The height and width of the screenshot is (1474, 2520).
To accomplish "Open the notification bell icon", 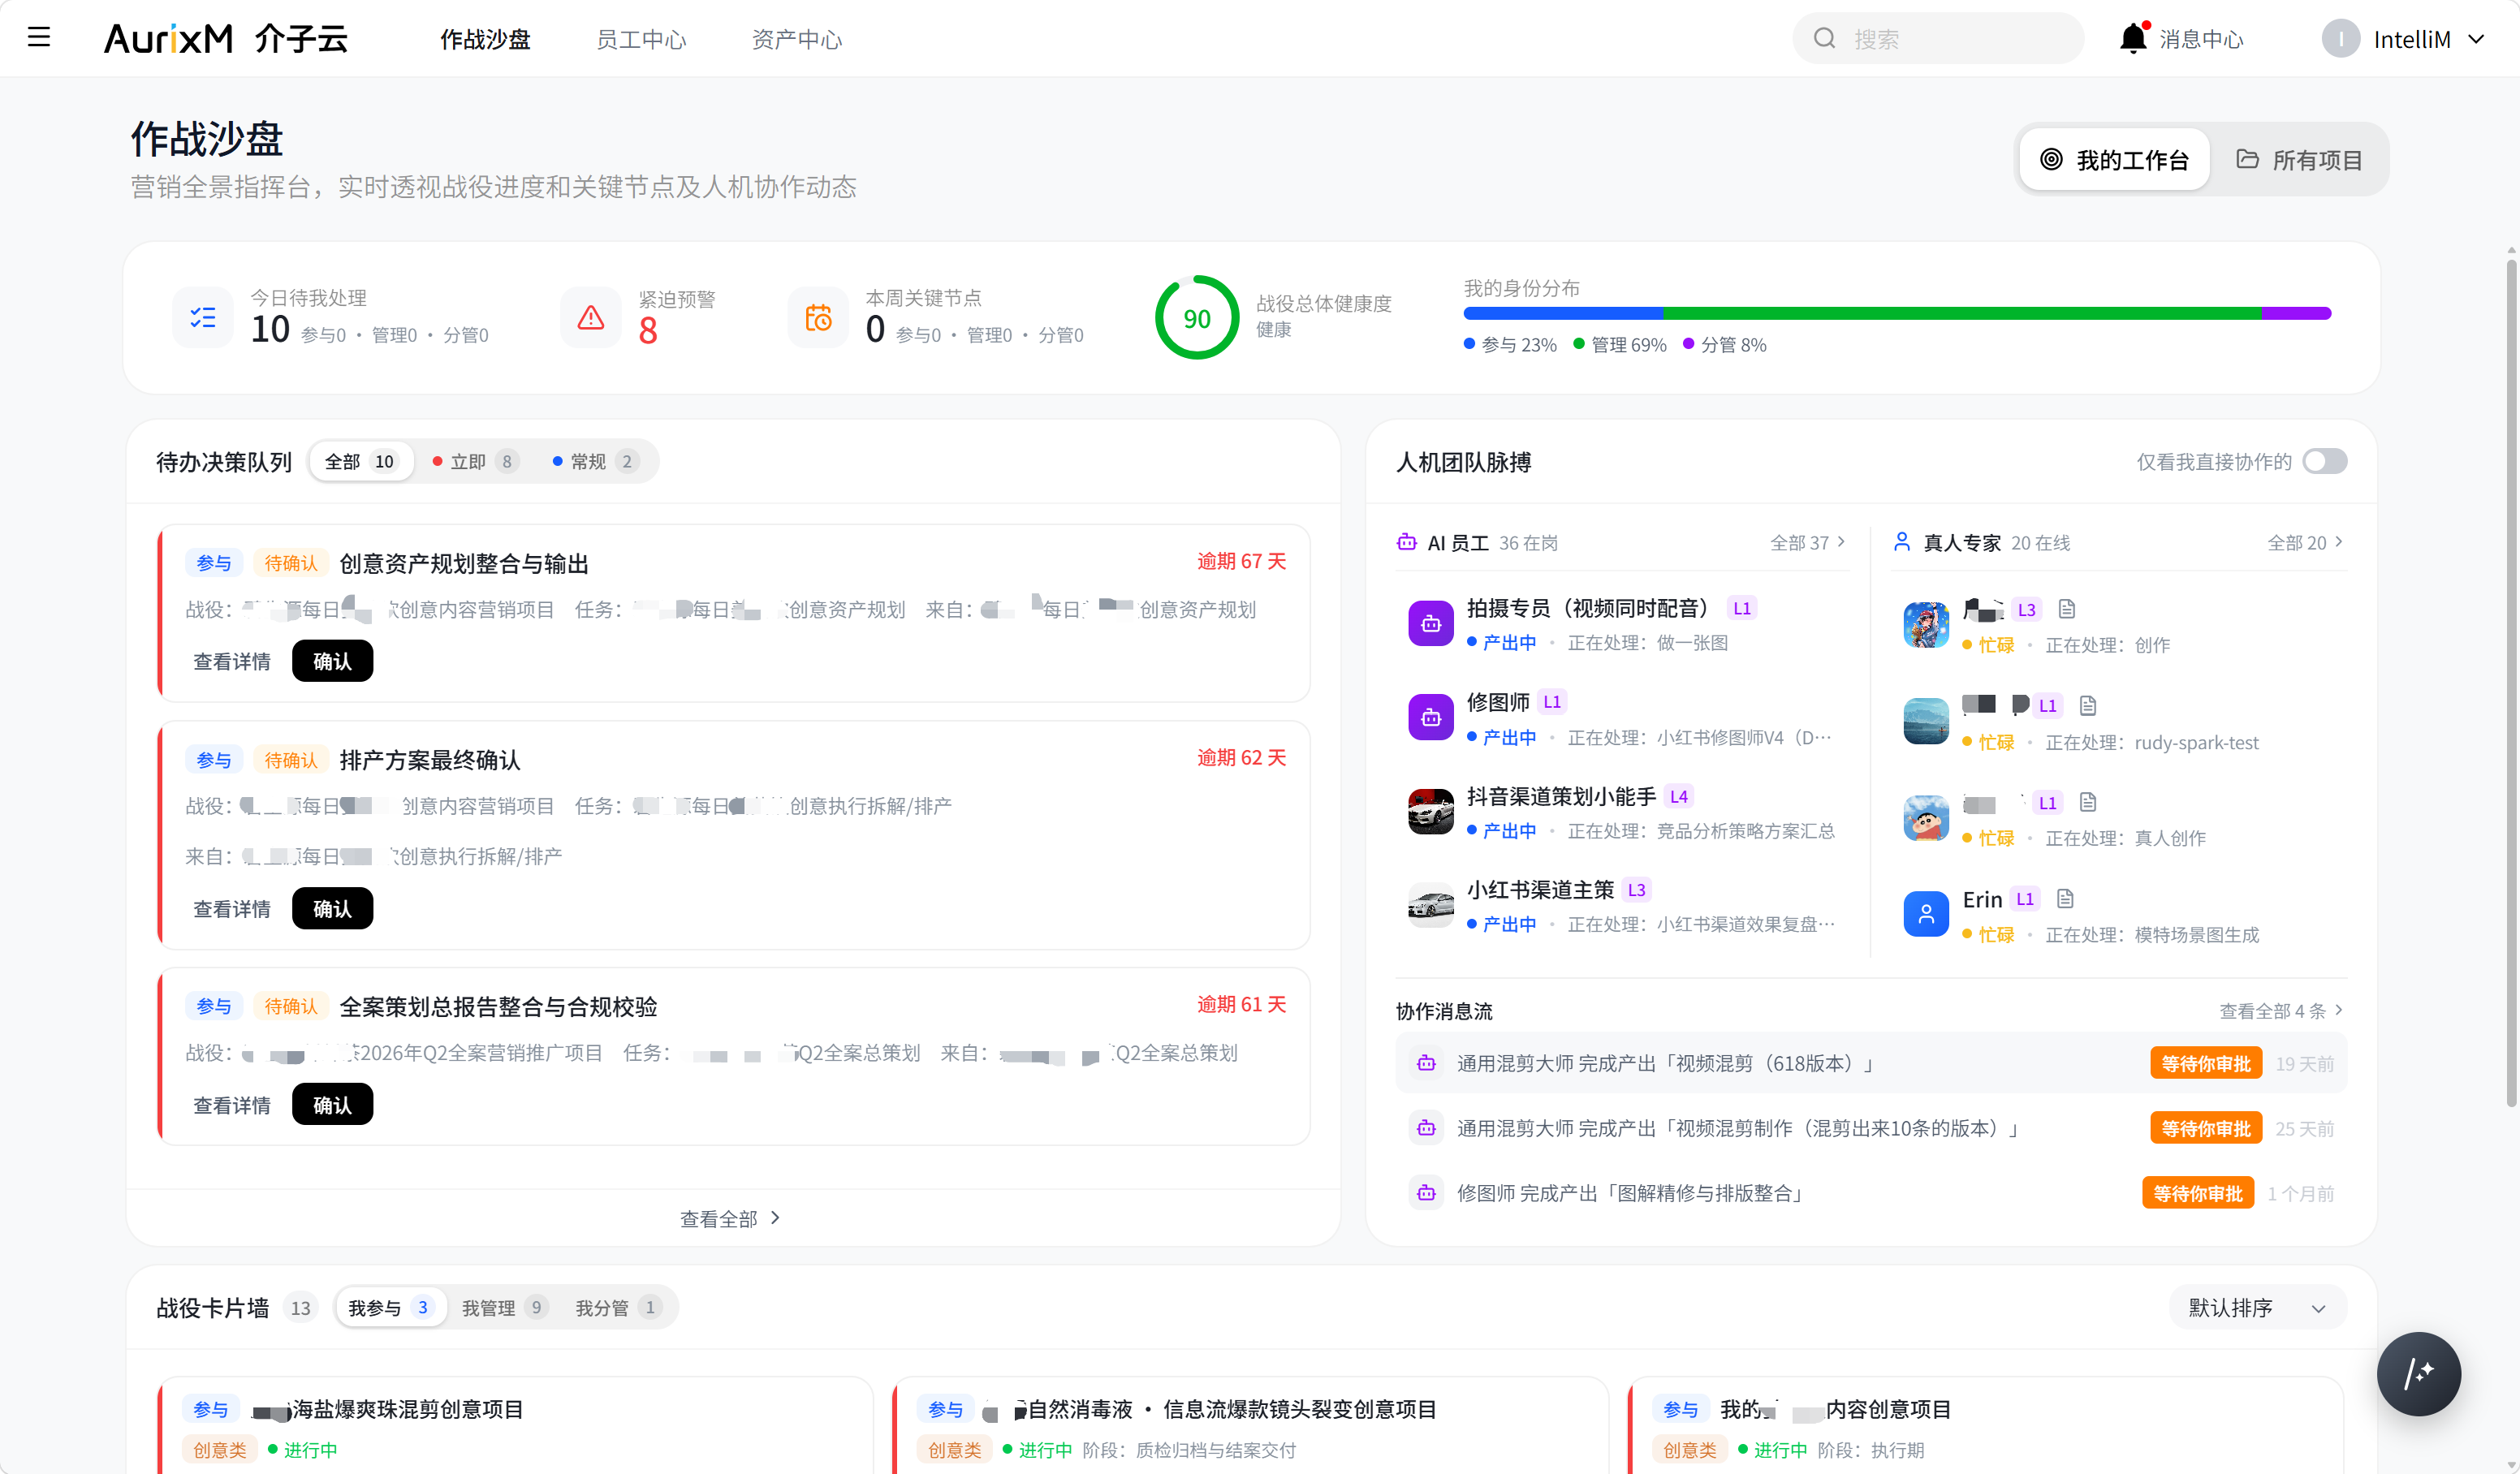I will 2133,38.
